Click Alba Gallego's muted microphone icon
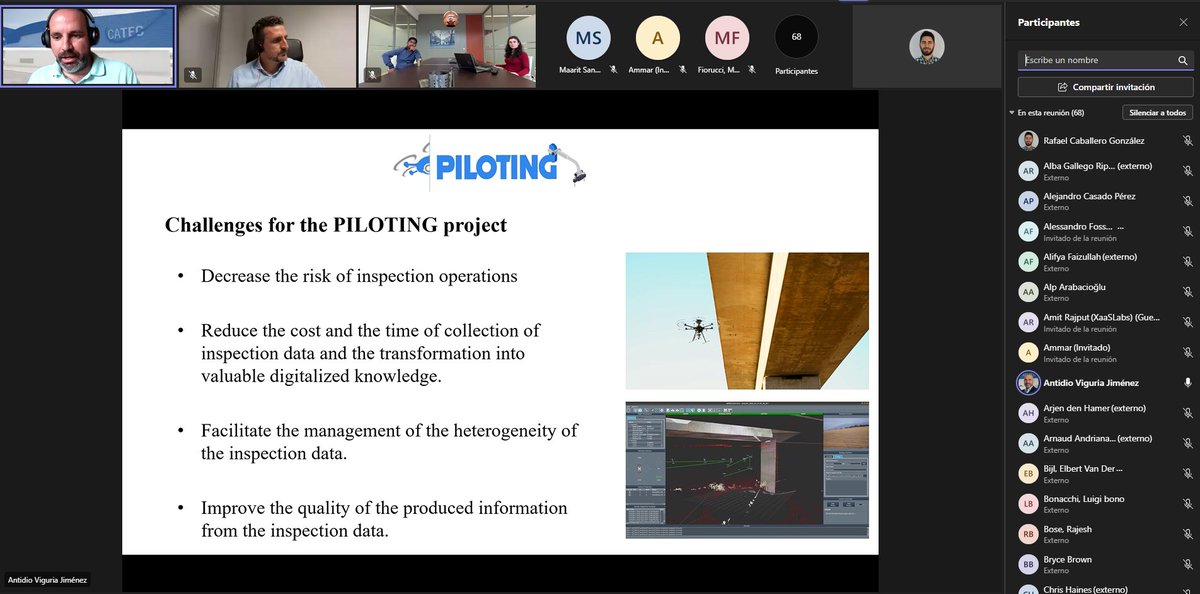 coord(1187,171)
